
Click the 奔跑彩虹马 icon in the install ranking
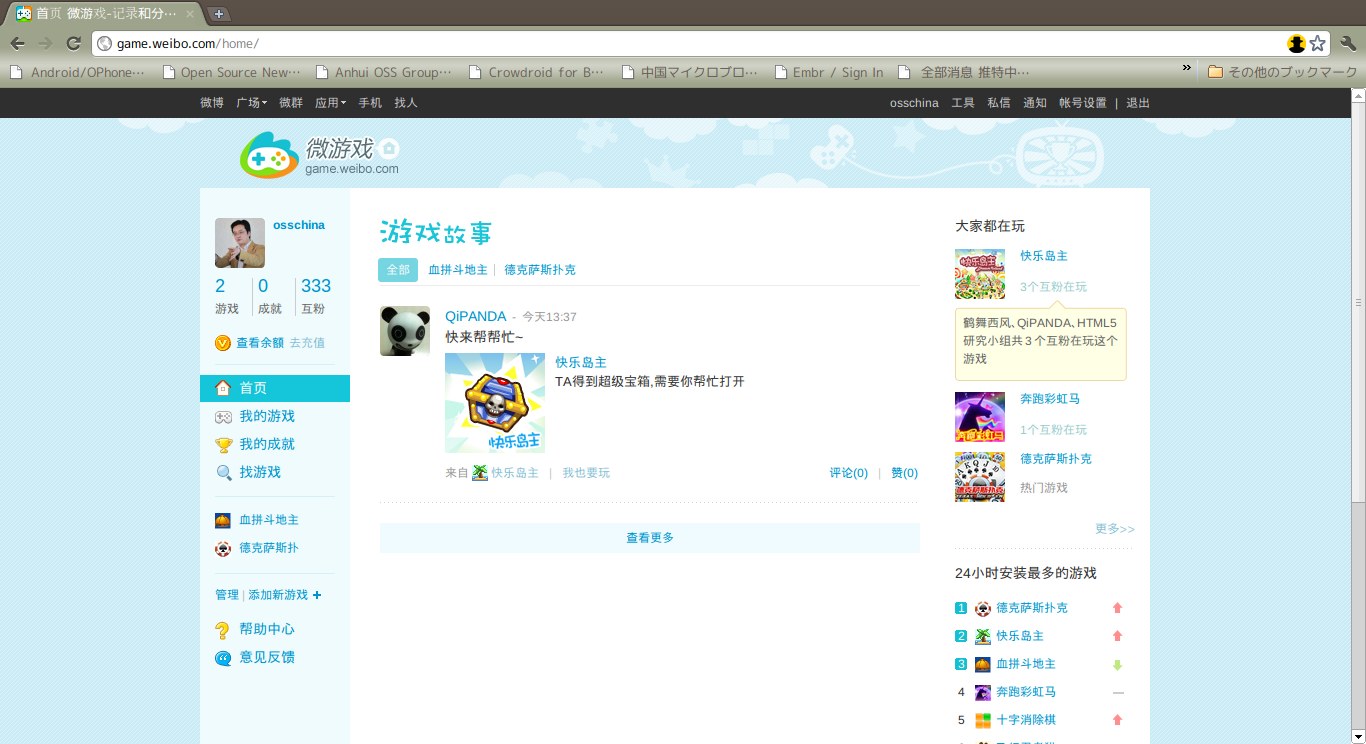pos(983,692)
